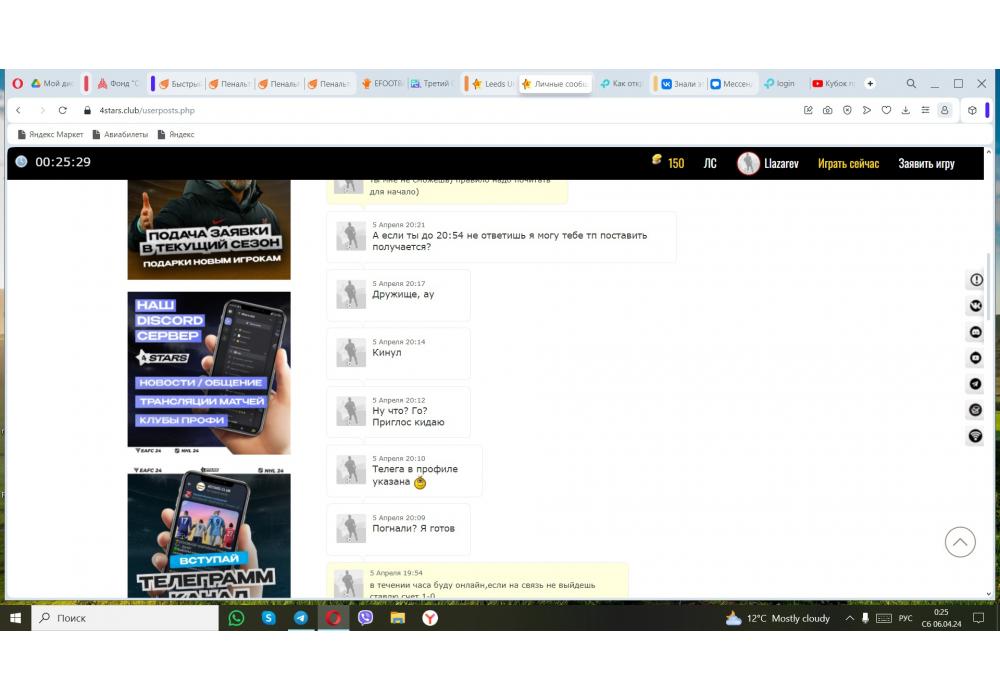
Task: Click the Discord server banner image
Action: click(x=209, y=372)
